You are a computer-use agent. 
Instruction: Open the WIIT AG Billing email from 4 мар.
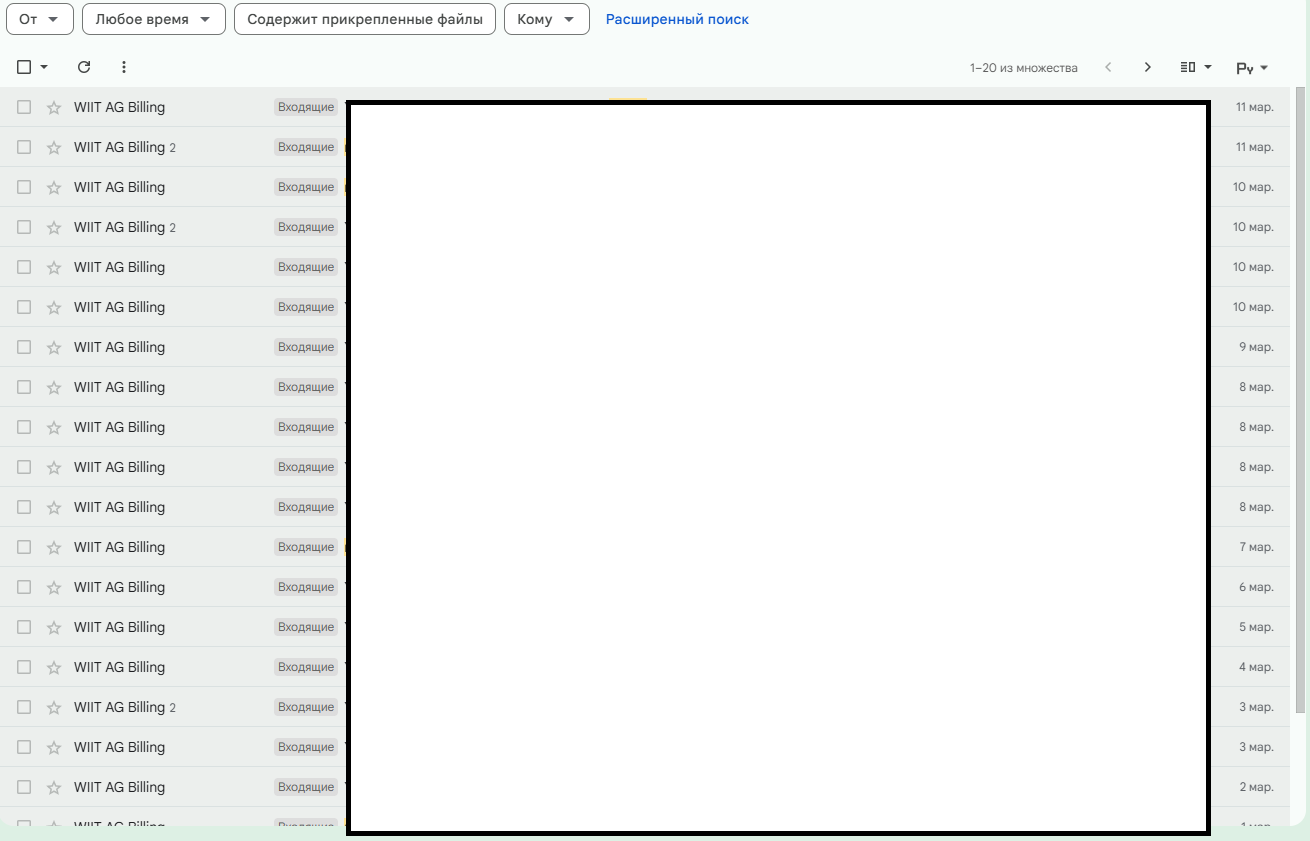644,667
